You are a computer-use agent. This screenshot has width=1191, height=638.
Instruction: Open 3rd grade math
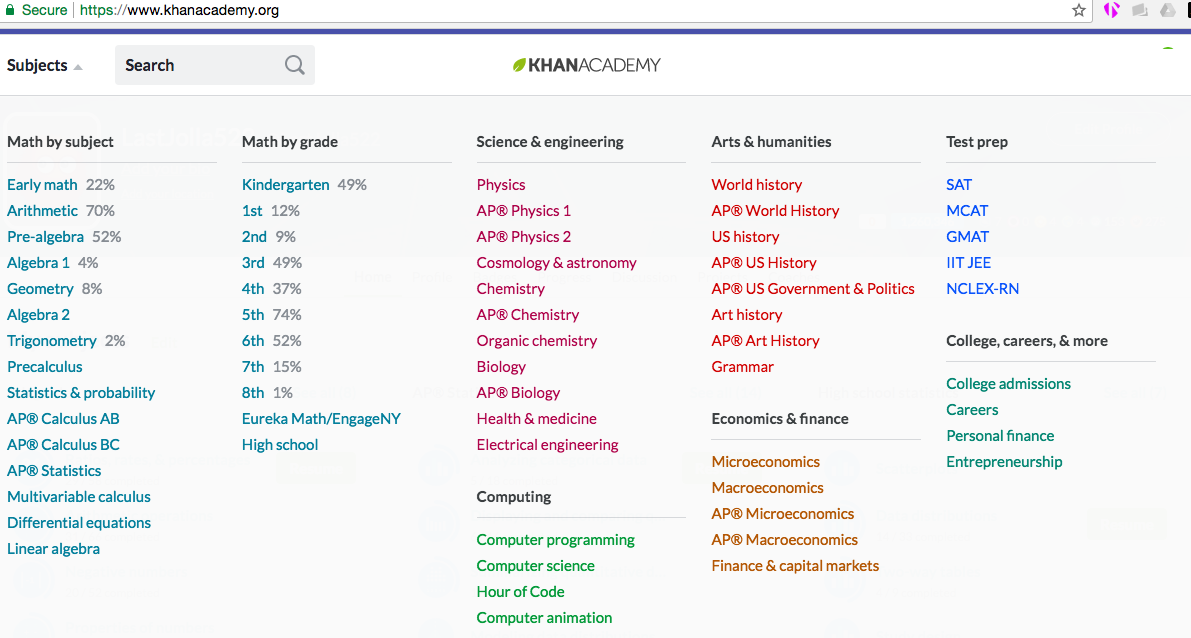point(253,262)
